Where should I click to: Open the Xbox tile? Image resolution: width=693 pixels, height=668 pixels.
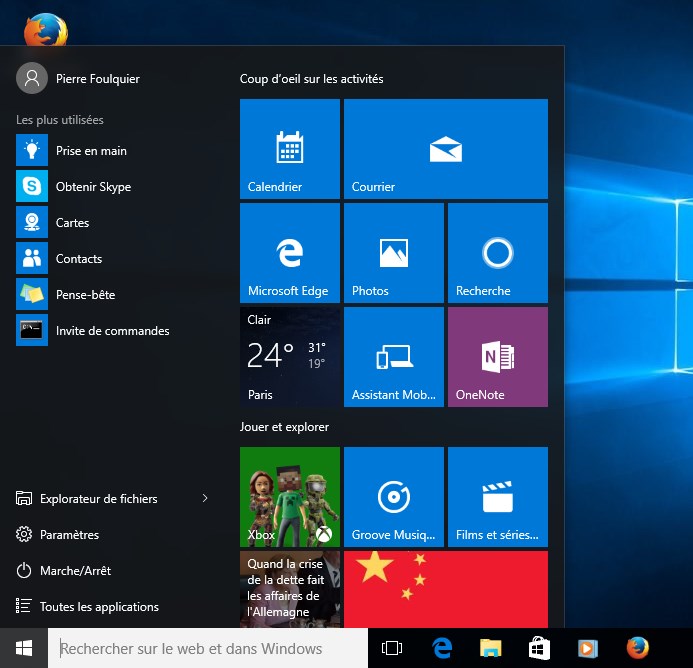point(290,497)
